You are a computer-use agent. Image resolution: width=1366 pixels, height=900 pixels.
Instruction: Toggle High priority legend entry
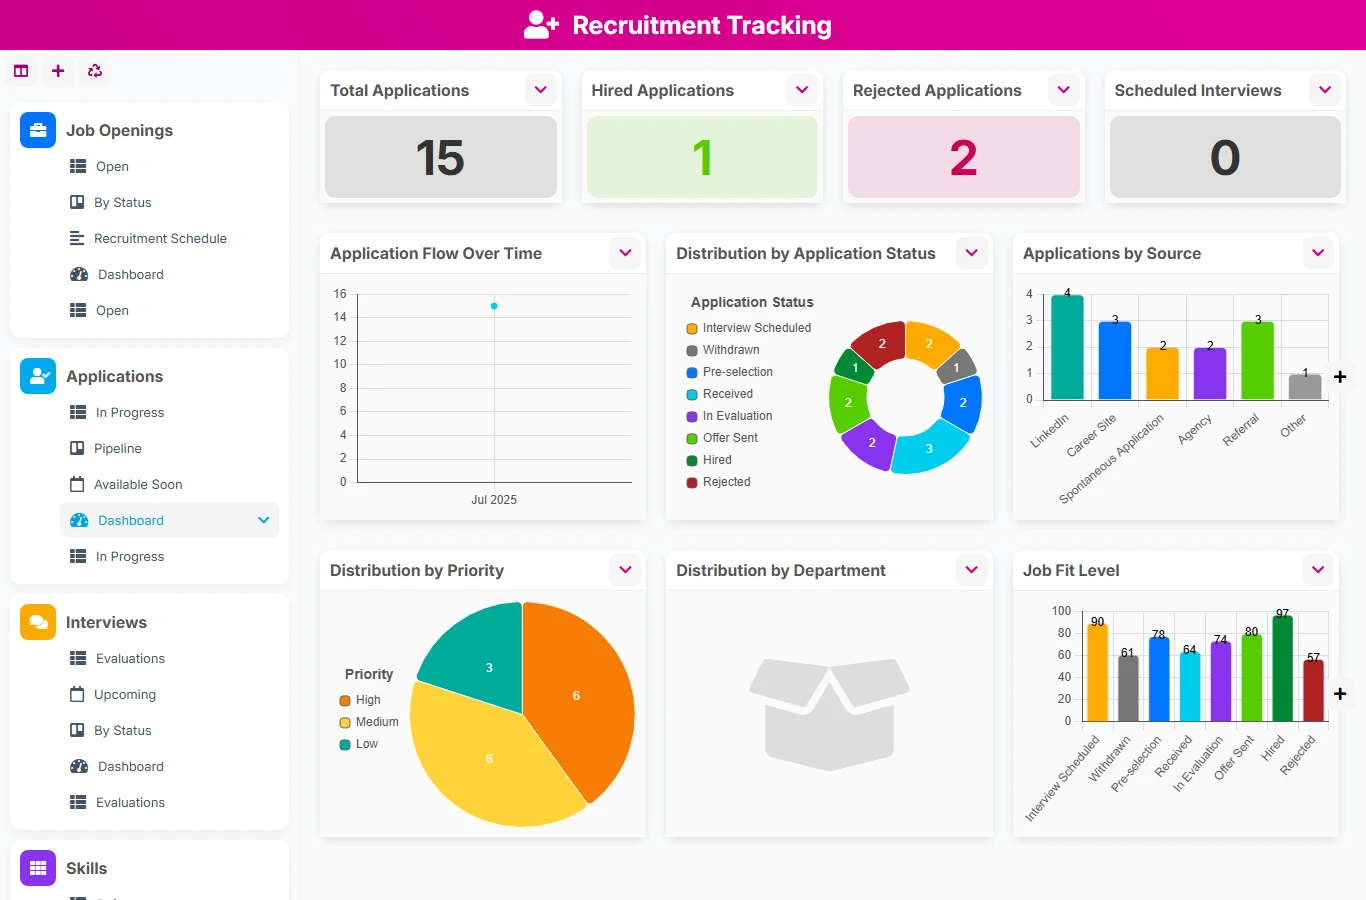tap(360, 700)
